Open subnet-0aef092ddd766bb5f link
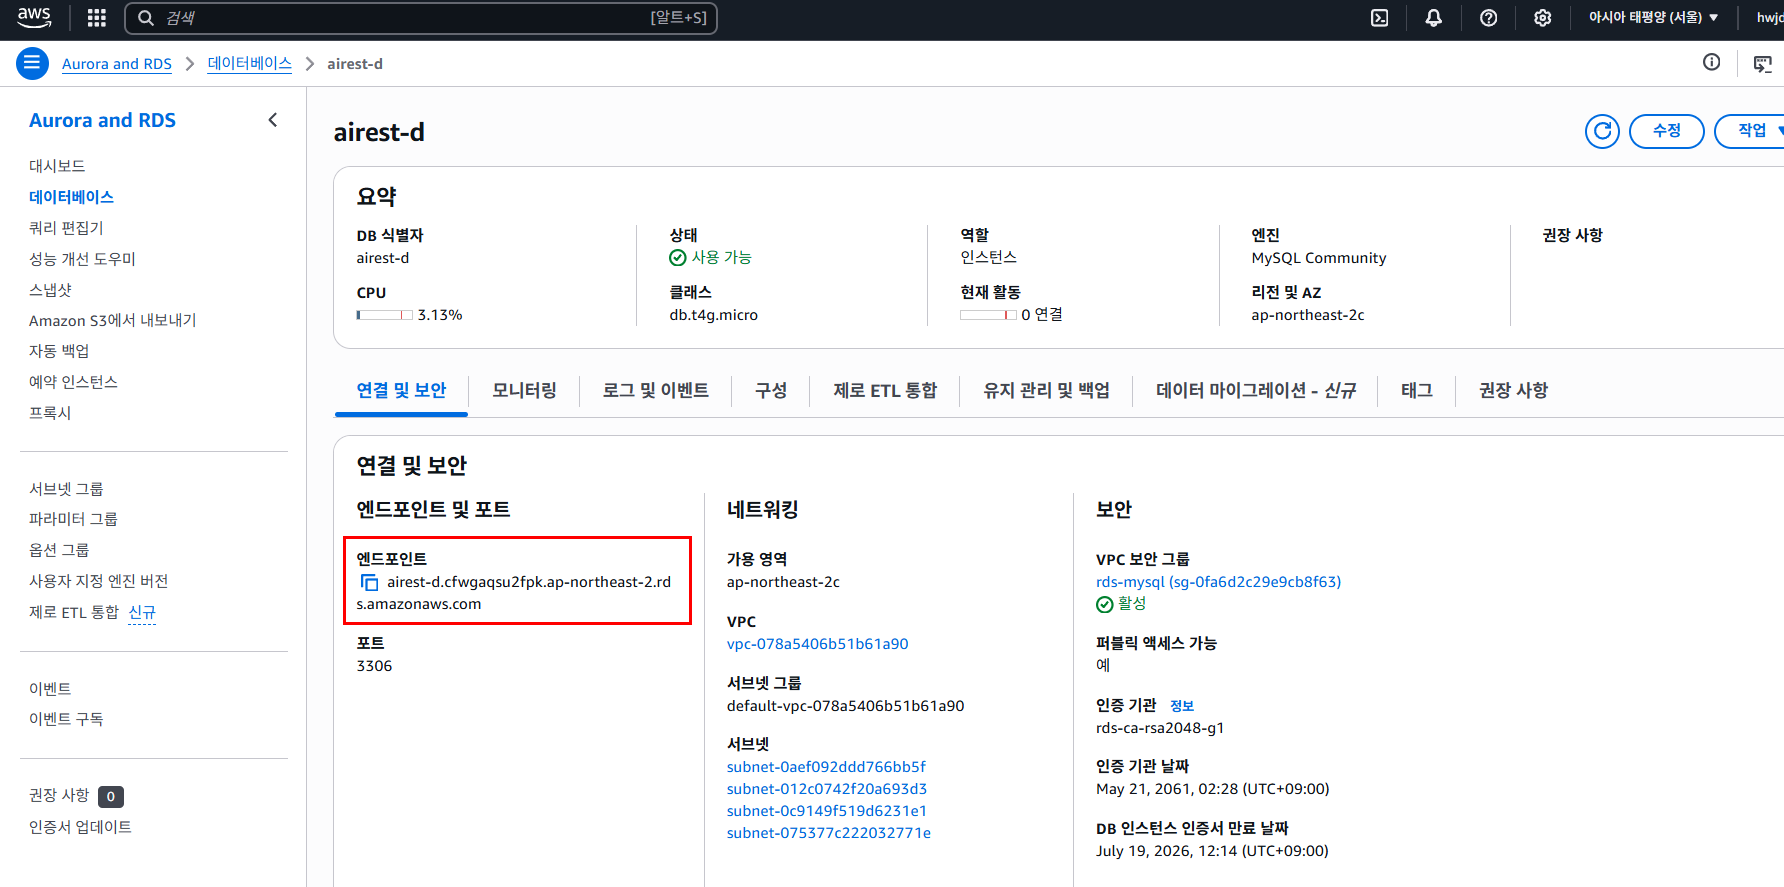The height and width of the screenshot is (887, 1784). pyautogui.click(x=826, y=767)
